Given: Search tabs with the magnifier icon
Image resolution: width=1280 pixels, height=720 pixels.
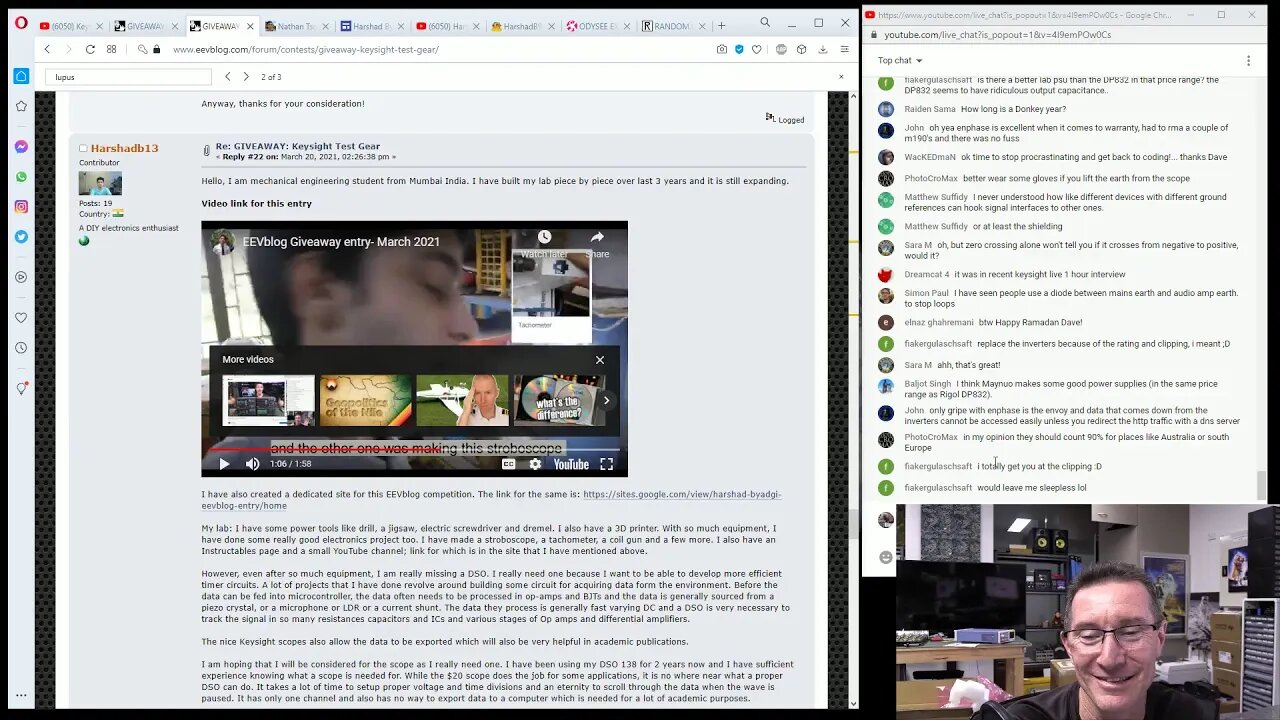Looking at the screenshot, I should point(765,22).
